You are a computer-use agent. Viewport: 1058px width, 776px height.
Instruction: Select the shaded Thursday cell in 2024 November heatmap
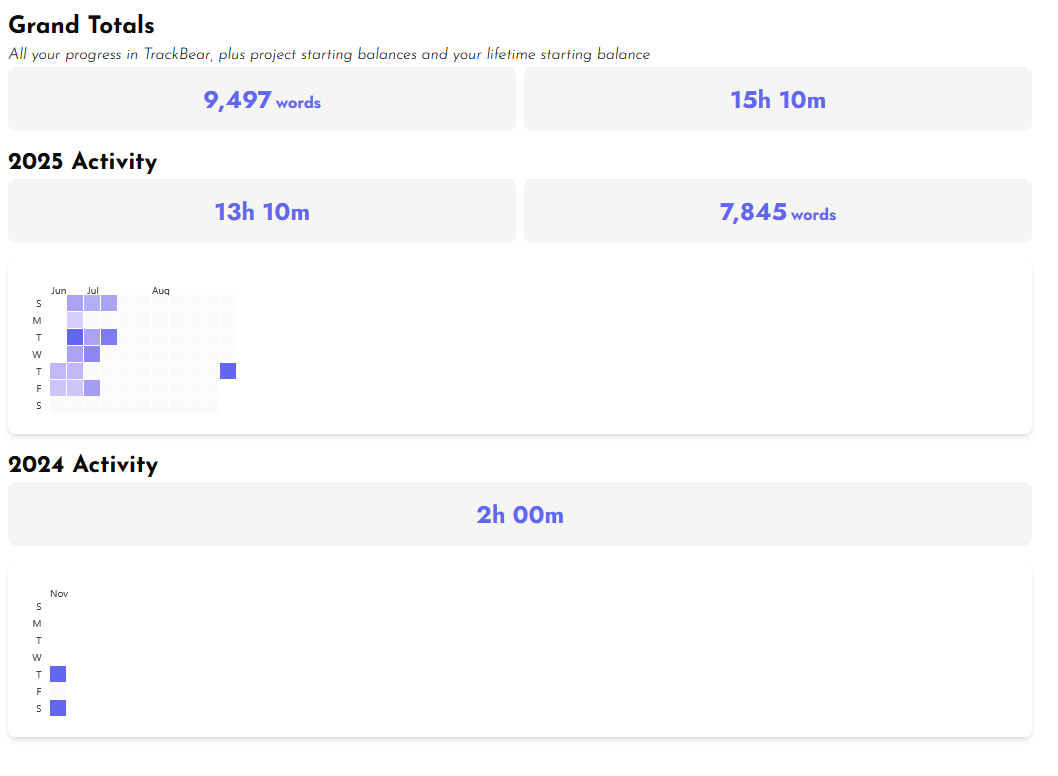[58, 674]
